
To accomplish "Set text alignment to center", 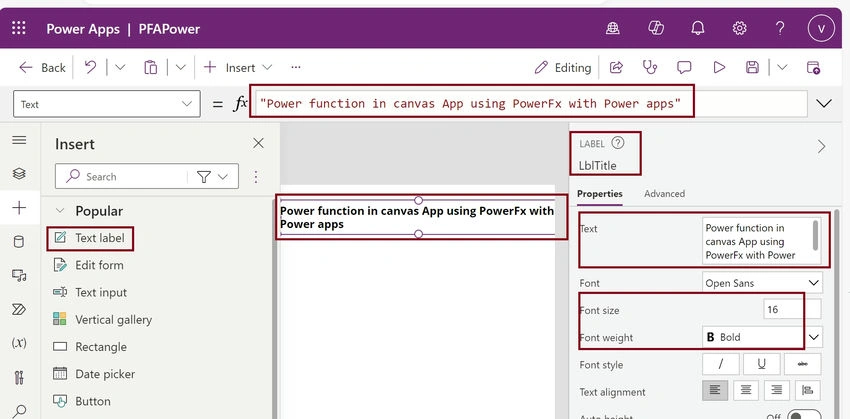I will (x=746, y=390).
